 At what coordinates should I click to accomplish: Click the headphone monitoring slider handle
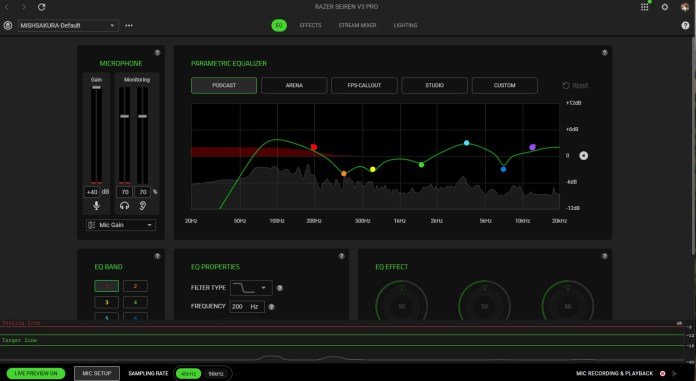click(x=125, y=116)
